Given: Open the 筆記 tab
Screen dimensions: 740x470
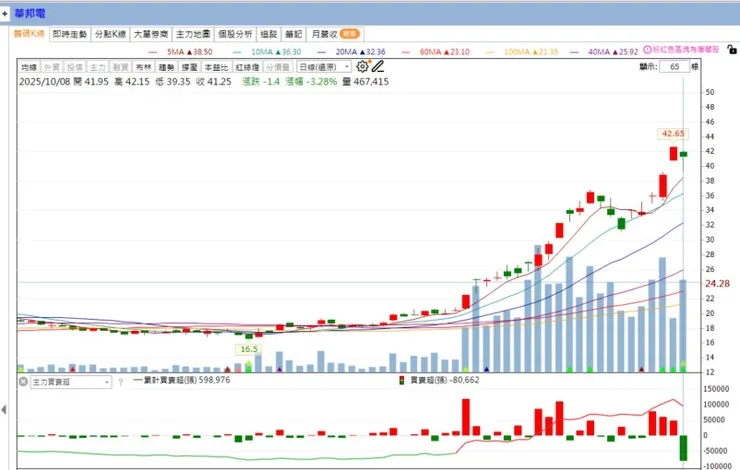Looking at the screenshot, I should (x=293, y=34).
